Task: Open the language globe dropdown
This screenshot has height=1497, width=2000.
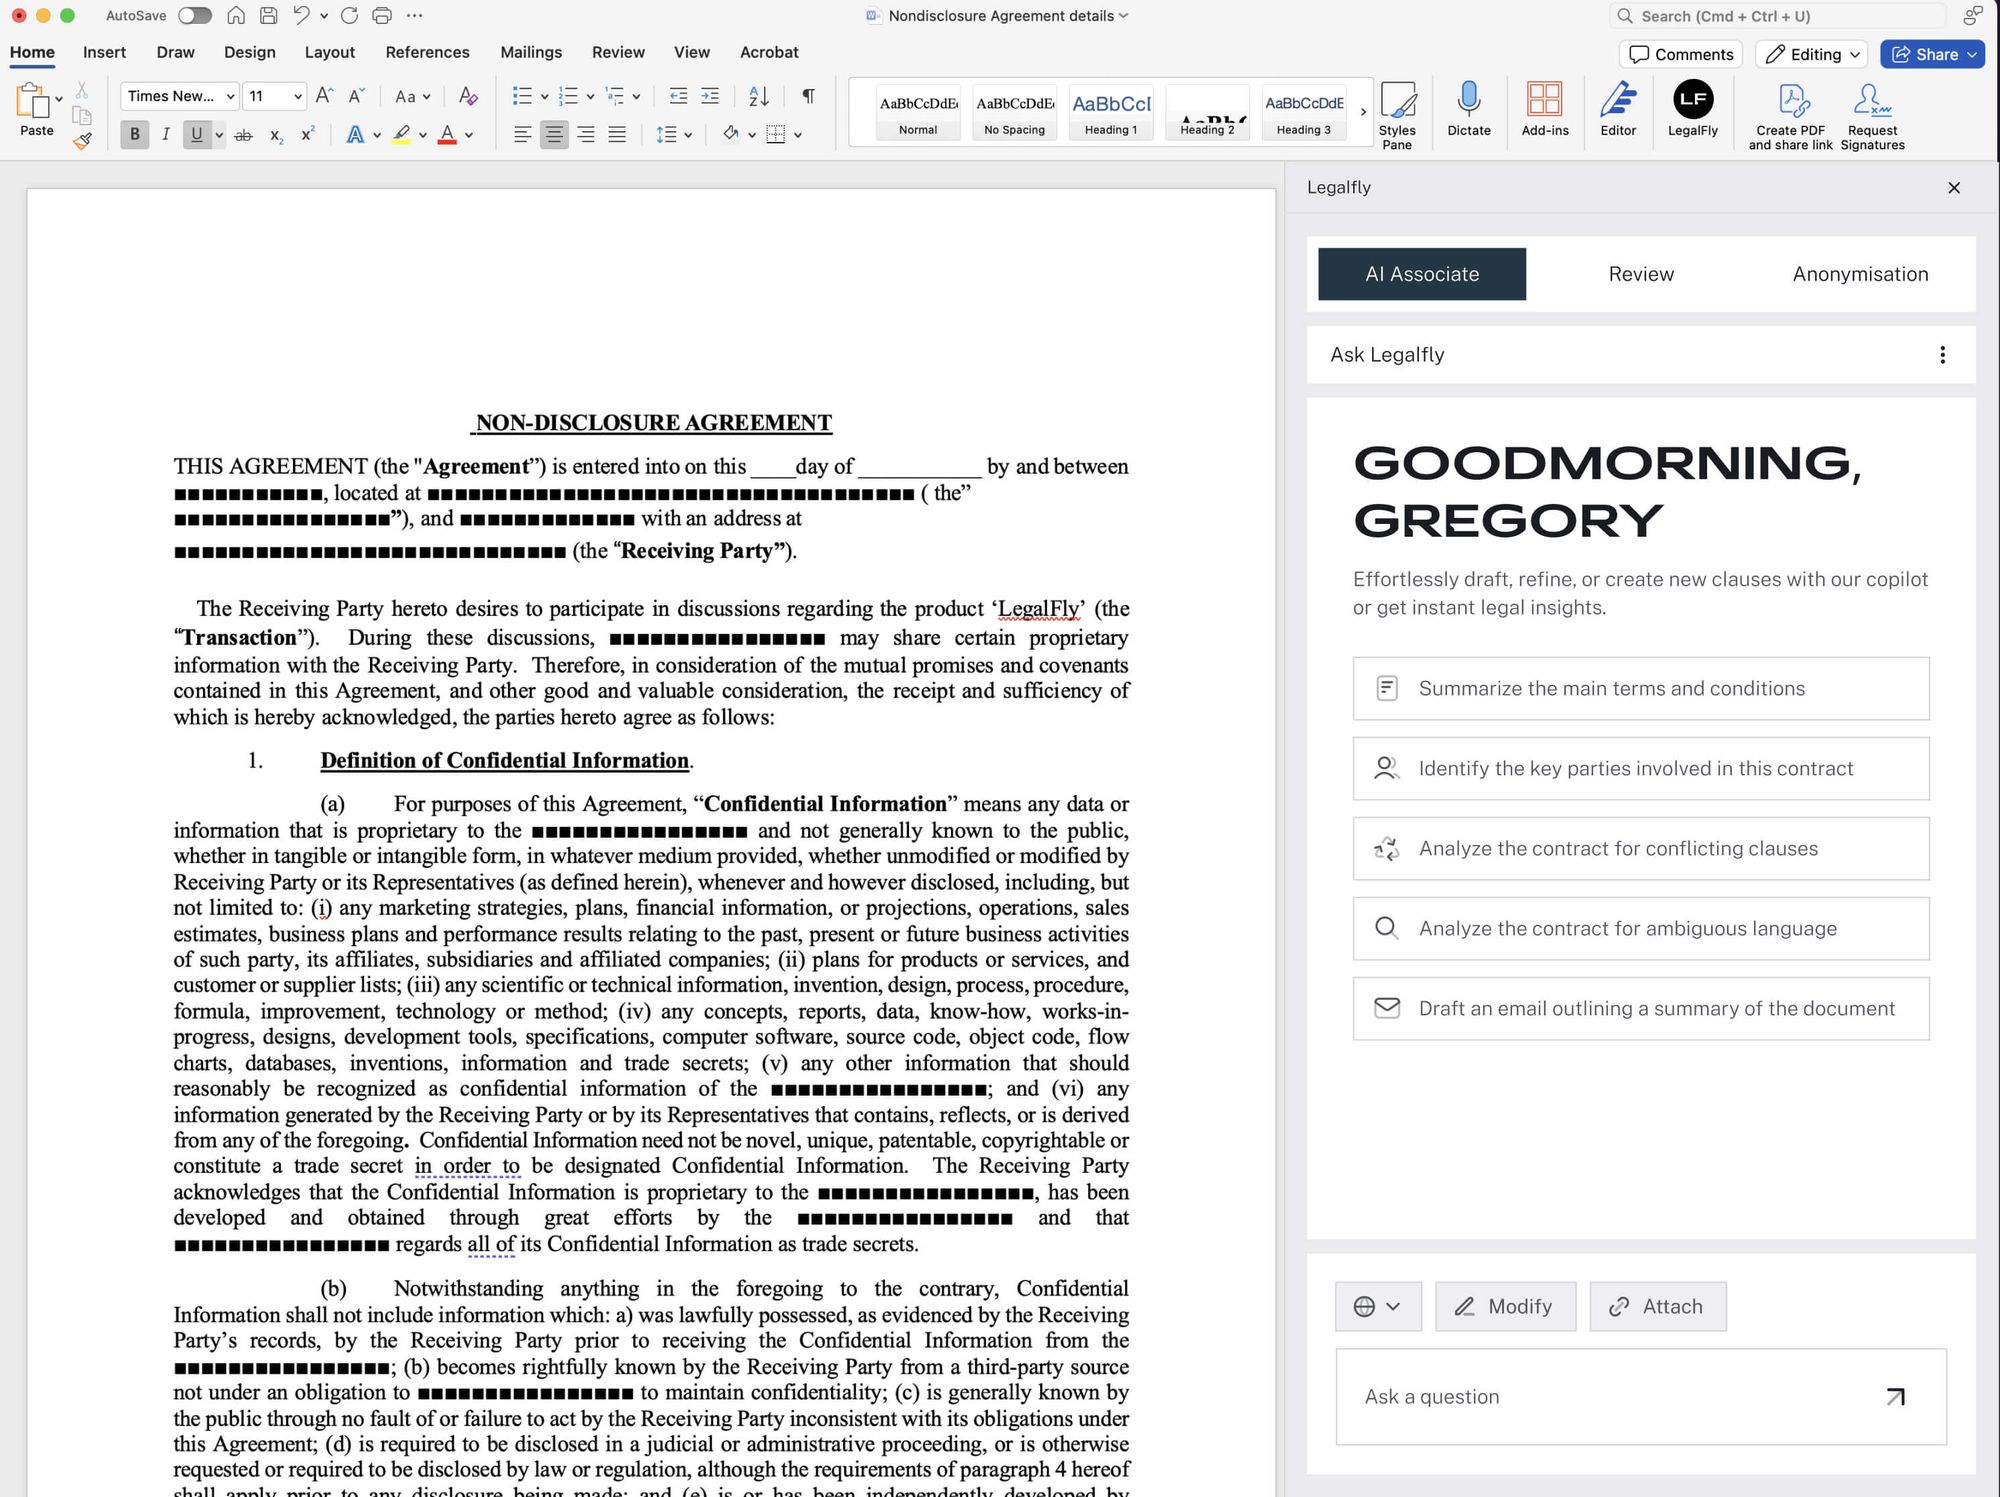Action: point(1377,1306)
